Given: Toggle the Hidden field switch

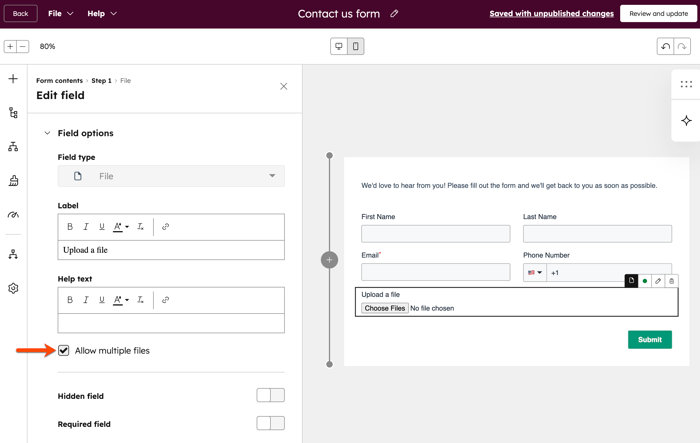Looking at the screenshot, I should pyautogui.click(x=270, y=396).
